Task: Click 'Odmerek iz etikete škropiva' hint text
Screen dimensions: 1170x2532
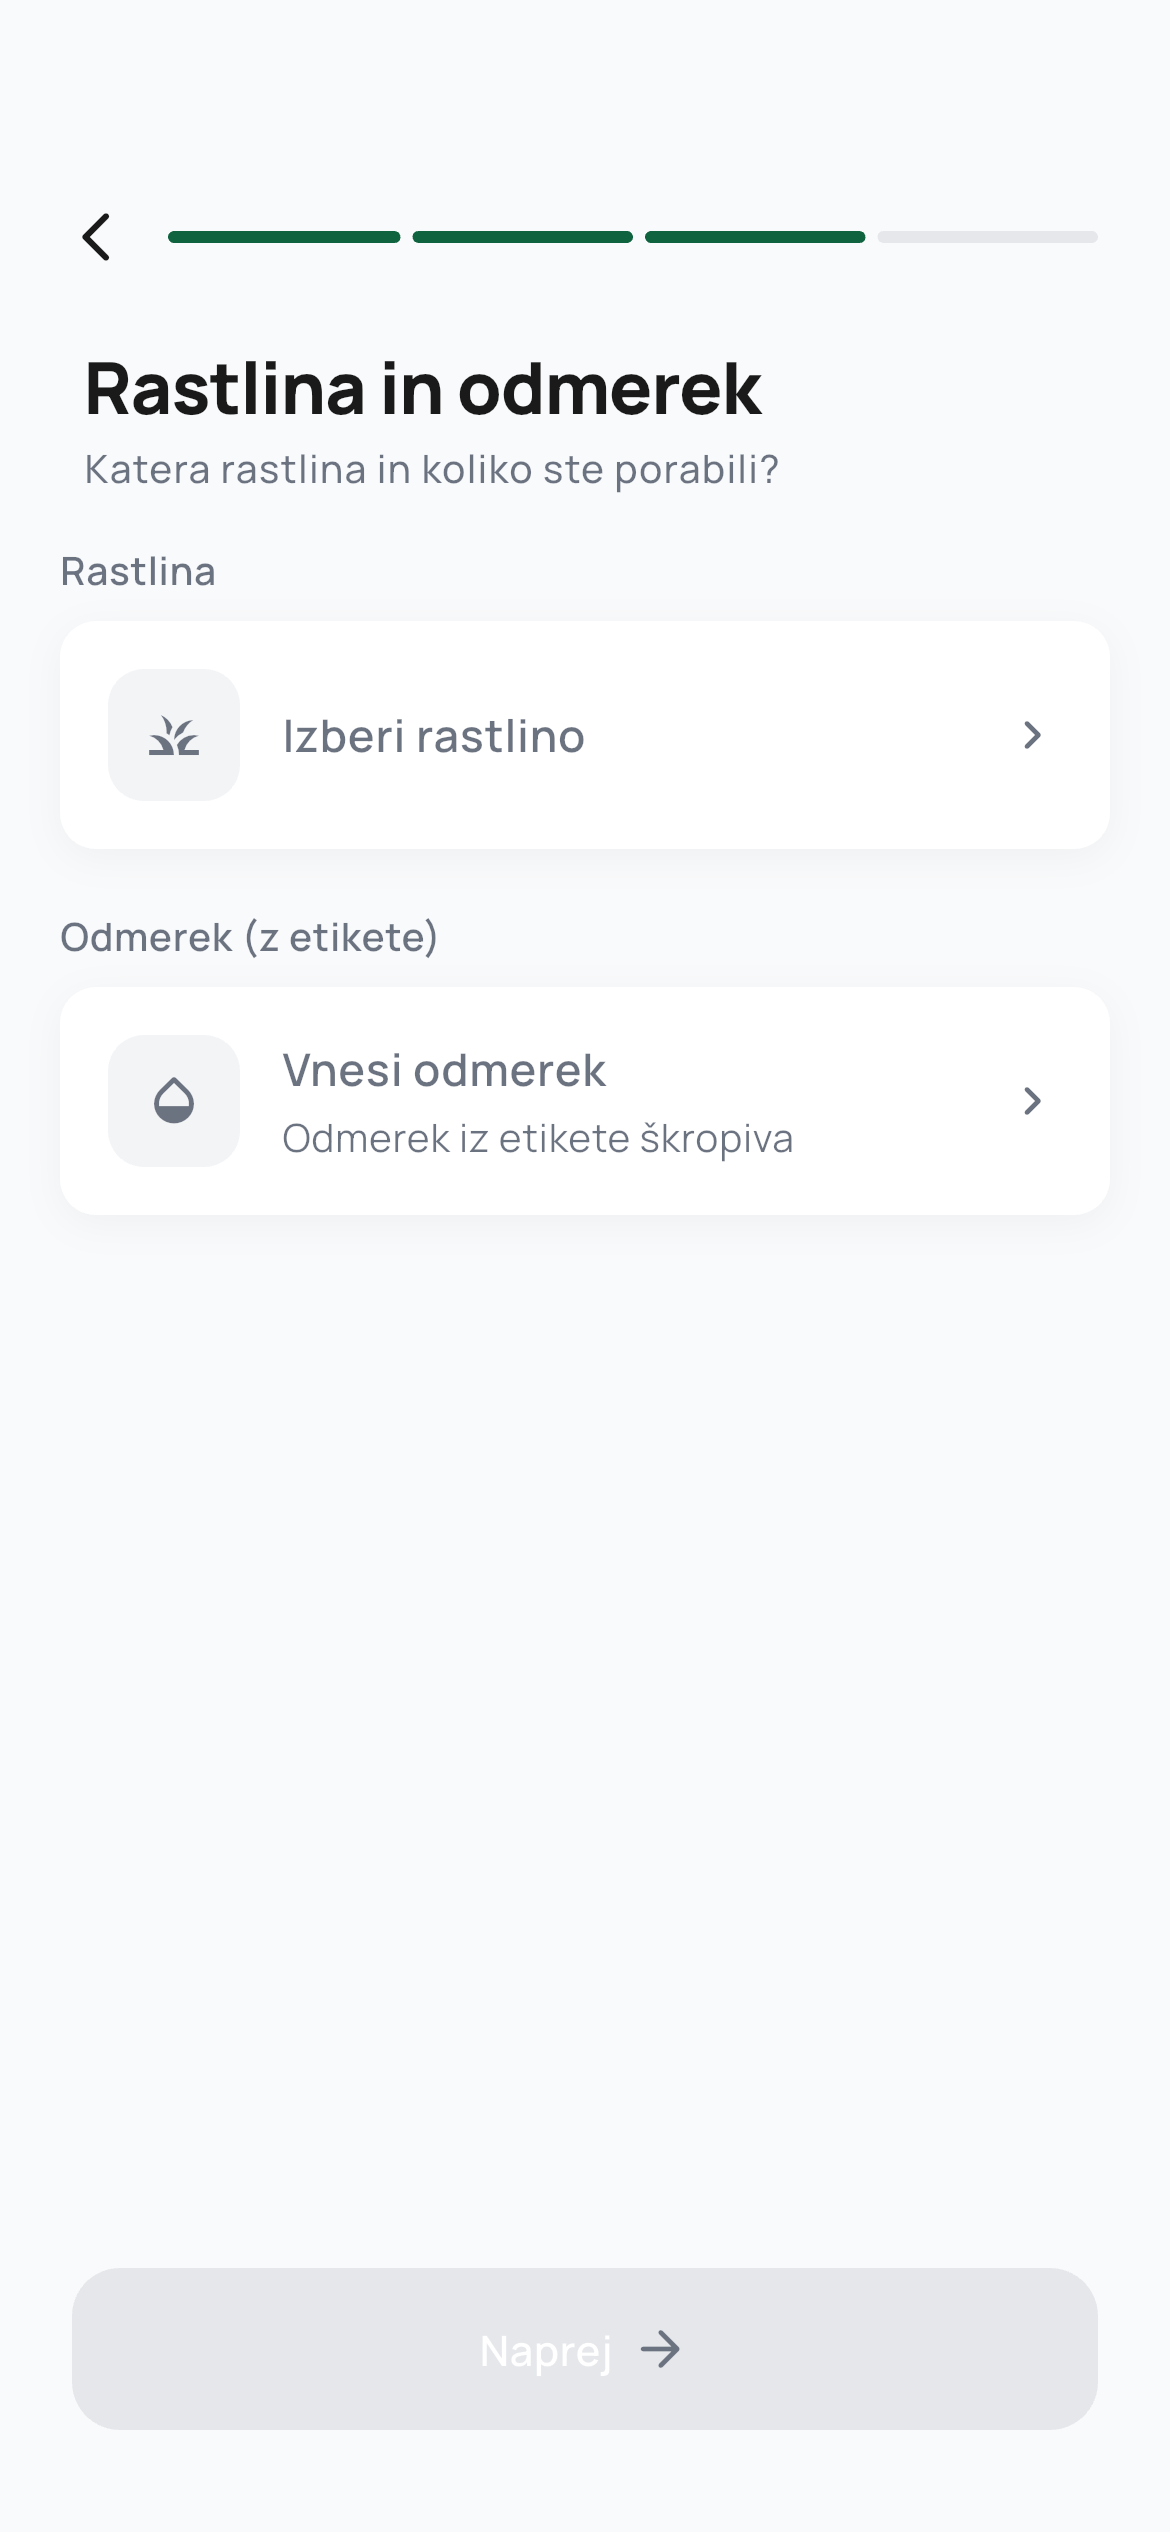Action: [537, 1139]
